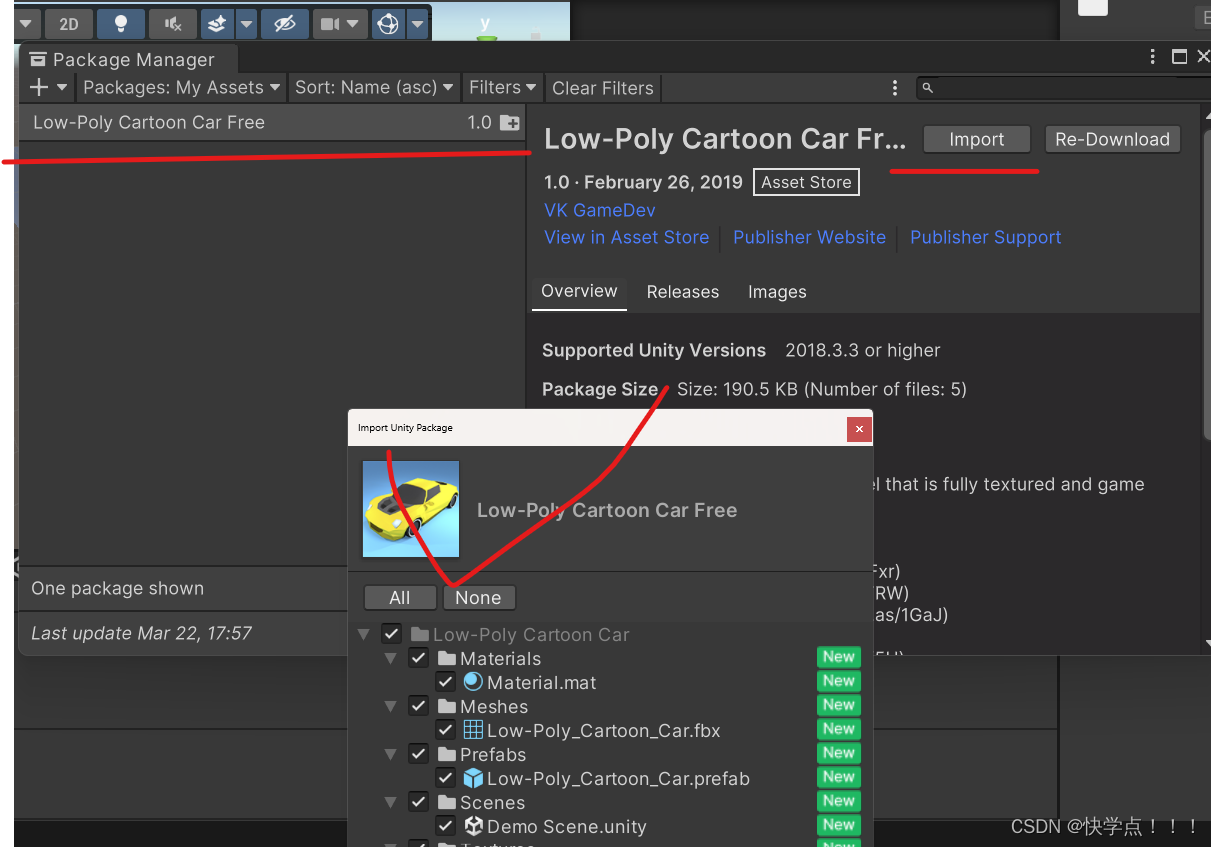
Task: Open VK GameDev publisher link
Action: [600, 210]
